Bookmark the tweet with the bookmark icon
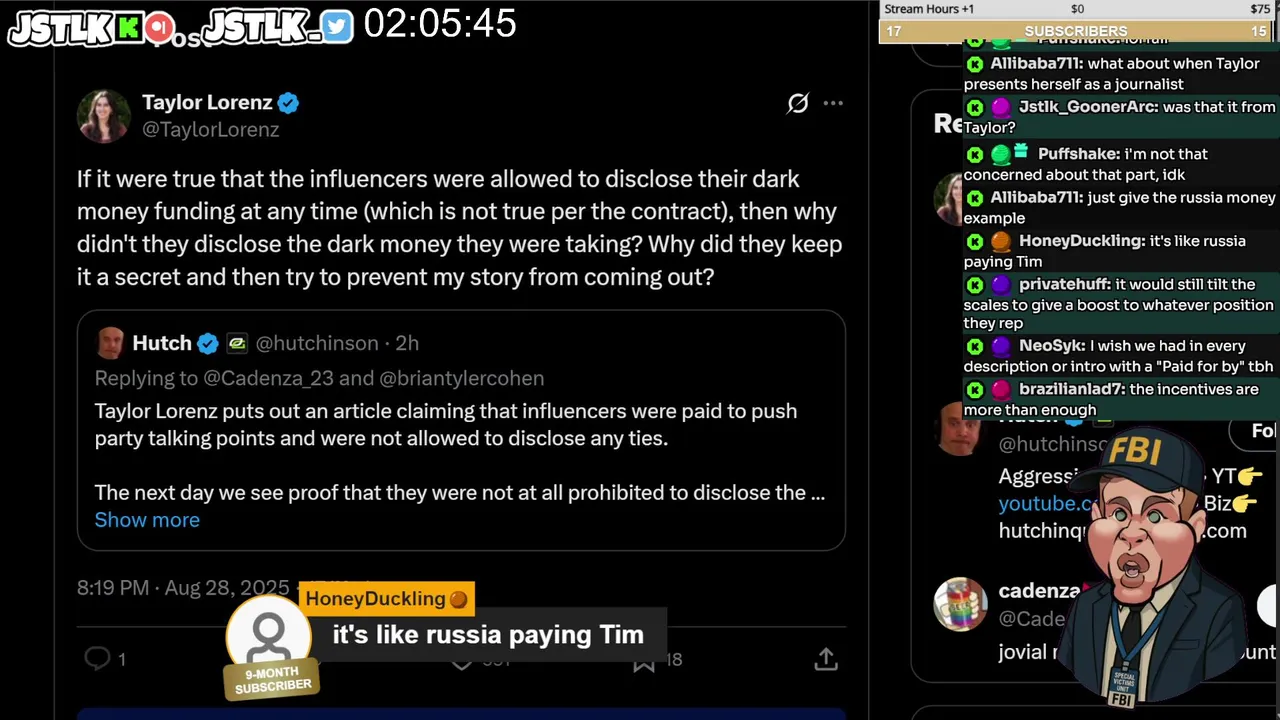This screenshot has height=720, width=1280. pyautogui.click(x=644, y=660)
